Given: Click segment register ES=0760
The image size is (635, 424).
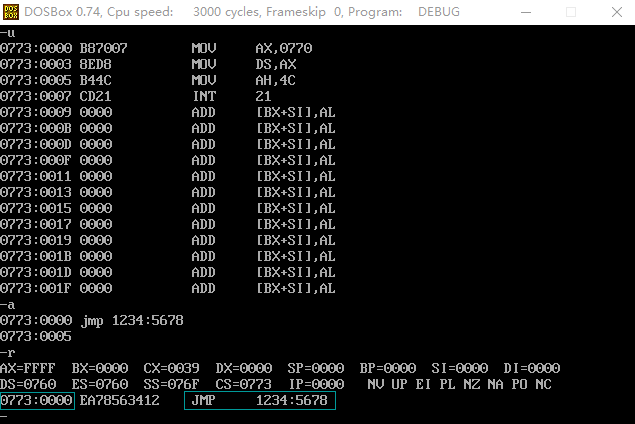Looking at the screenshot, I should point(100,384).
